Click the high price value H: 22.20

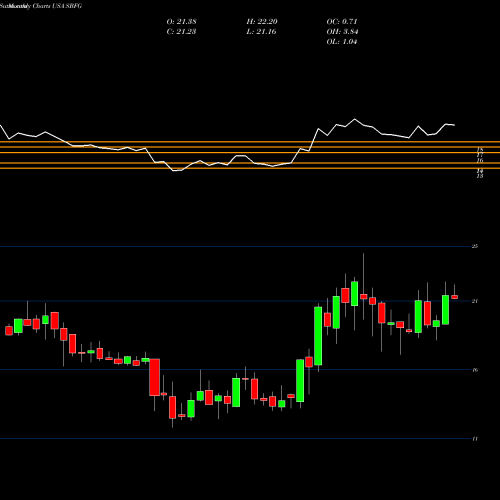click(262, 22)
